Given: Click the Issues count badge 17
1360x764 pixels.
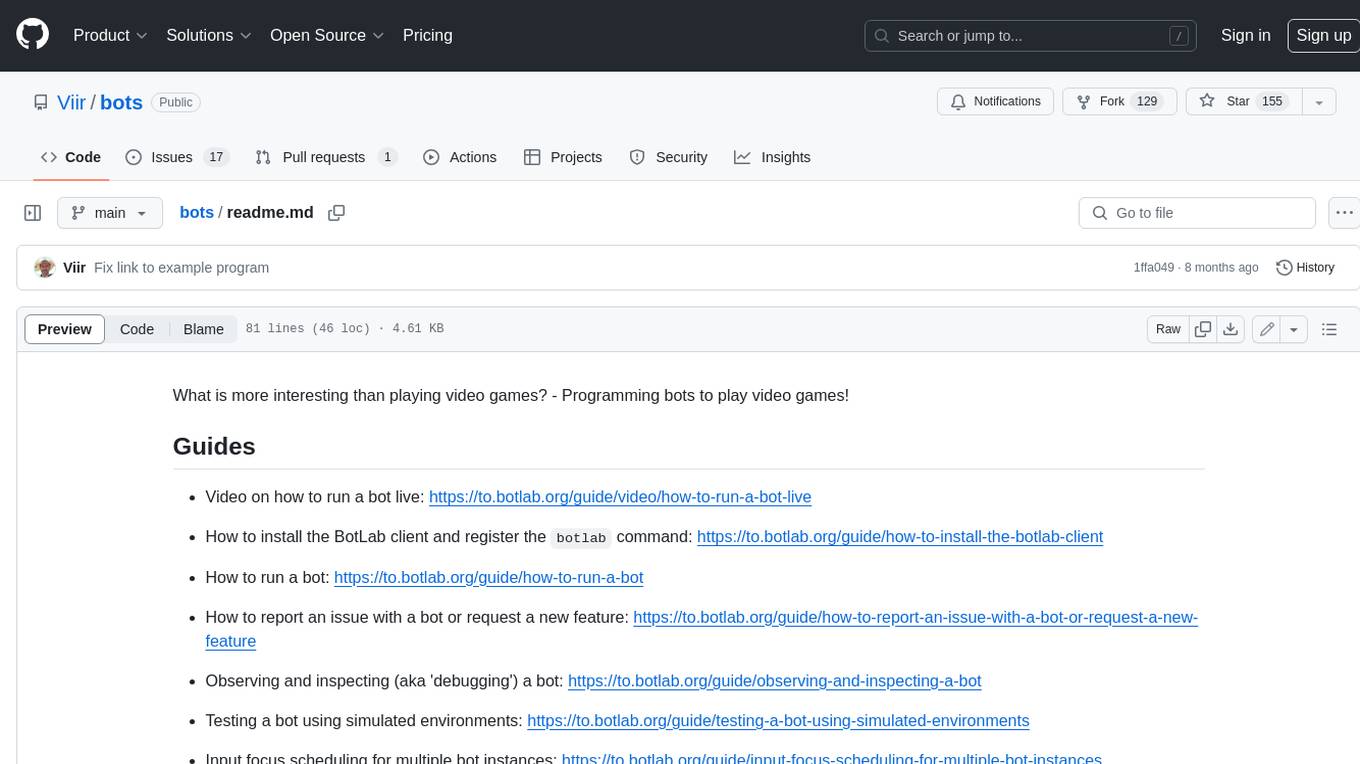Looking at the screenshot, I should [216, 157].
